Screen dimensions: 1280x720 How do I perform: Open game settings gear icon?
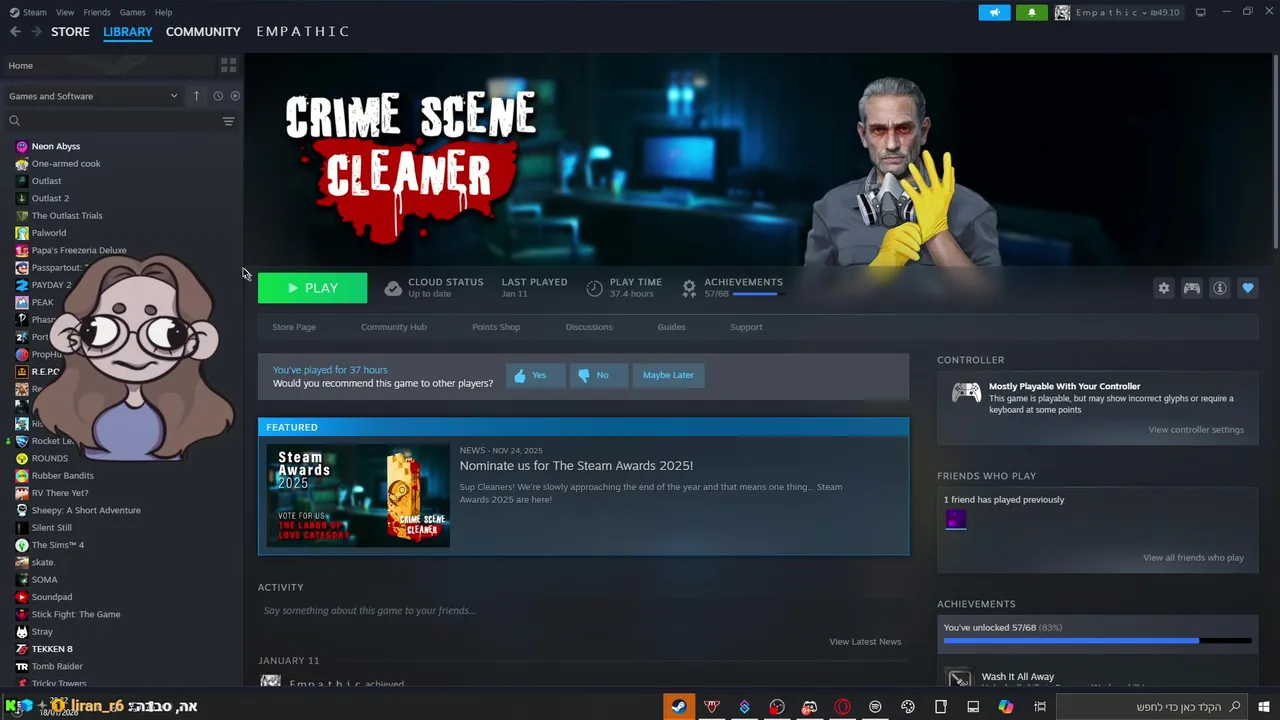(1164, 288)
